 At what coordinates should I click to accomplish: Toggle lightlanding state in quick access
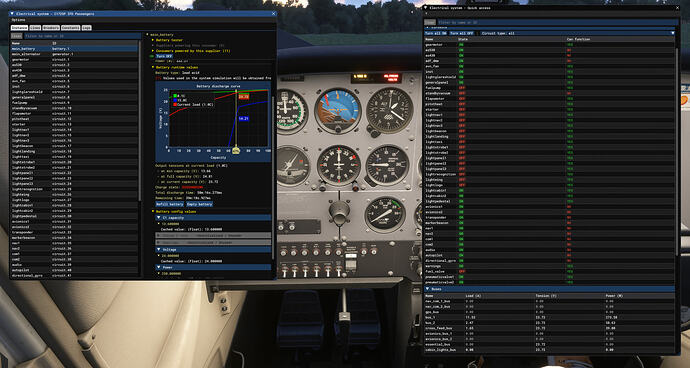pyautogui.click(x=462, y=136)
